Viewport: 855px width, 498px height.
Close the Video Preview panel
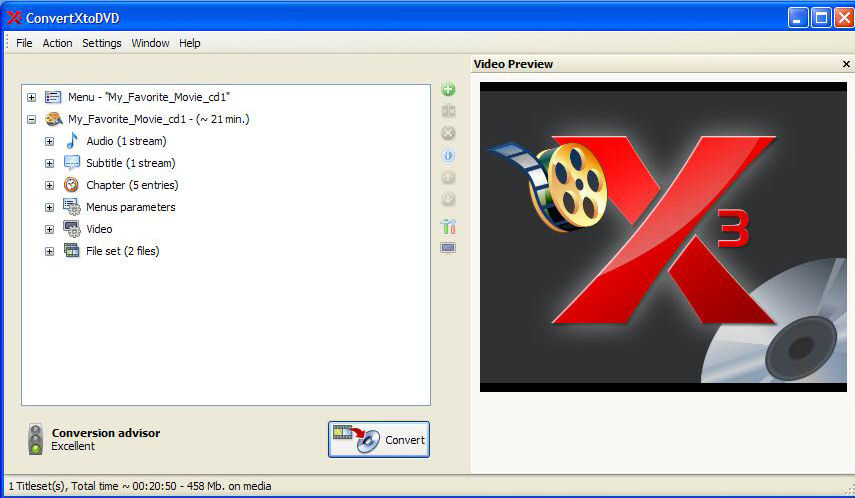point(846,64)
